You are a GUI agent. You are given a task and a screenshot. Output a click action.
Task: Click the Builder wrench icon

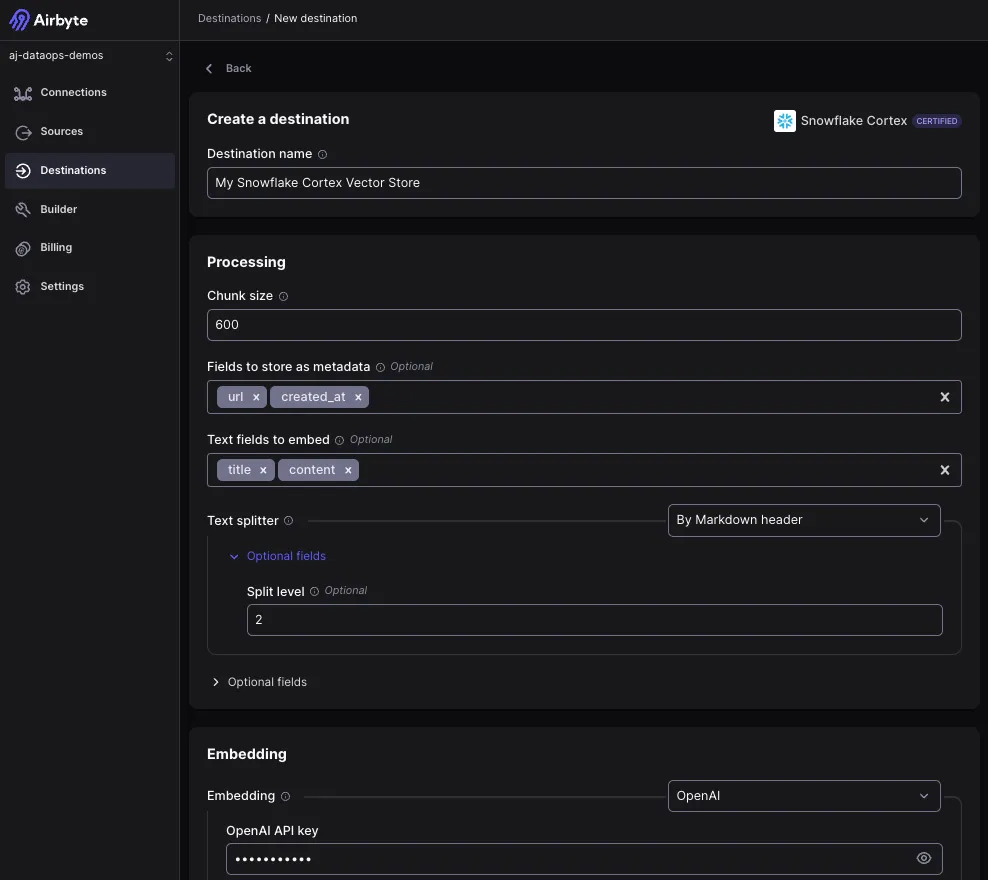coord(23,210)
